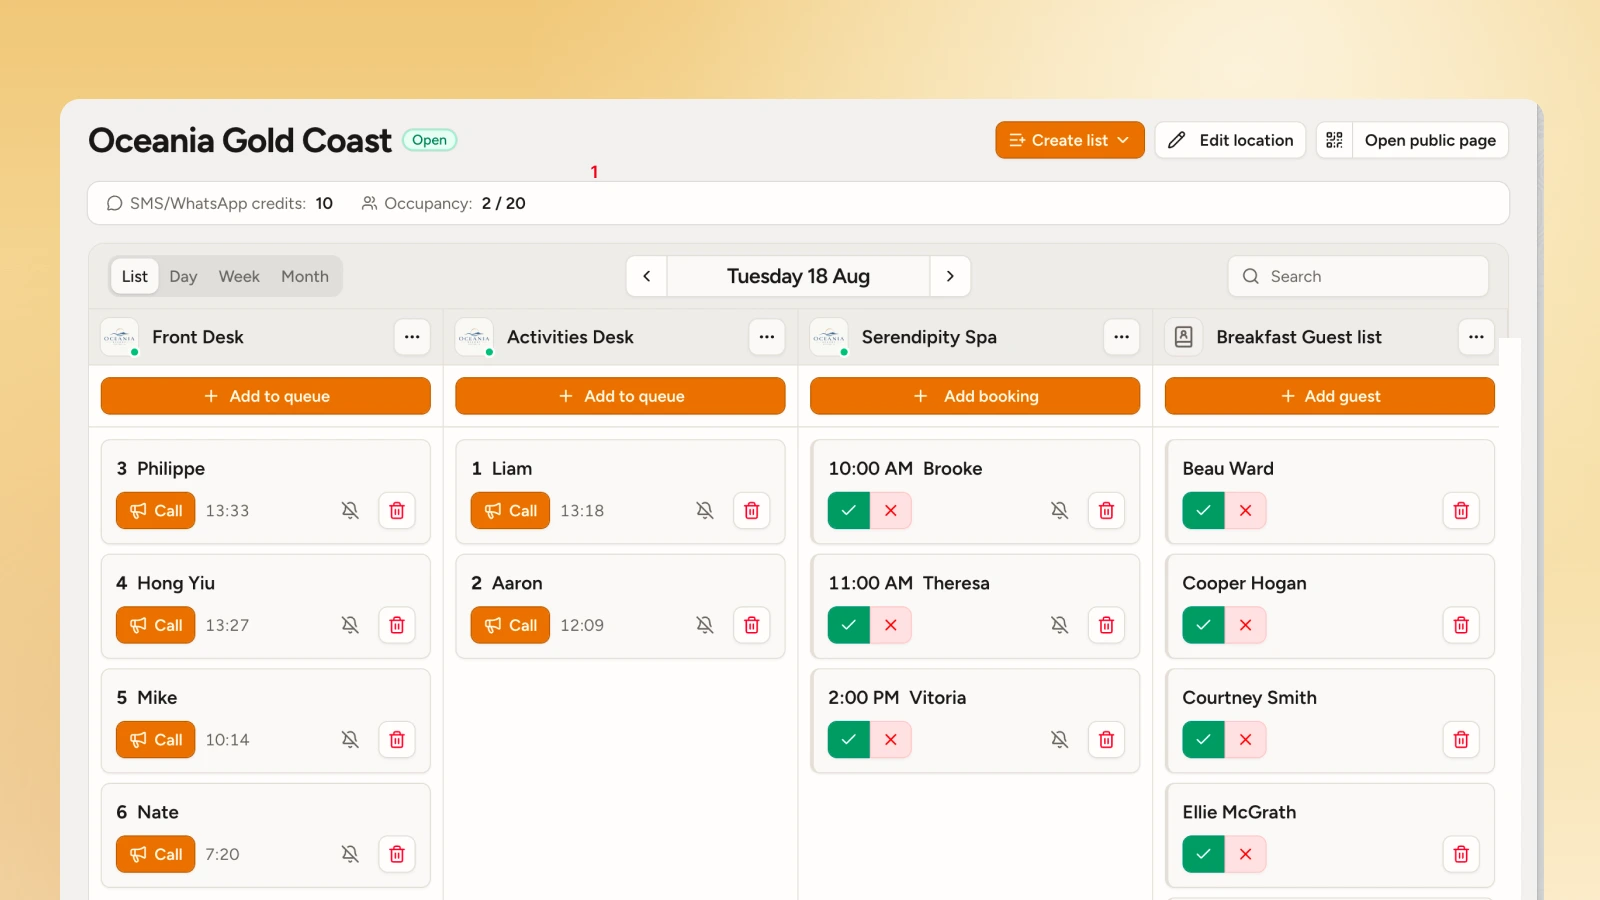
Task: Open Front Desk more options menu
Action: tap(412, 338)
